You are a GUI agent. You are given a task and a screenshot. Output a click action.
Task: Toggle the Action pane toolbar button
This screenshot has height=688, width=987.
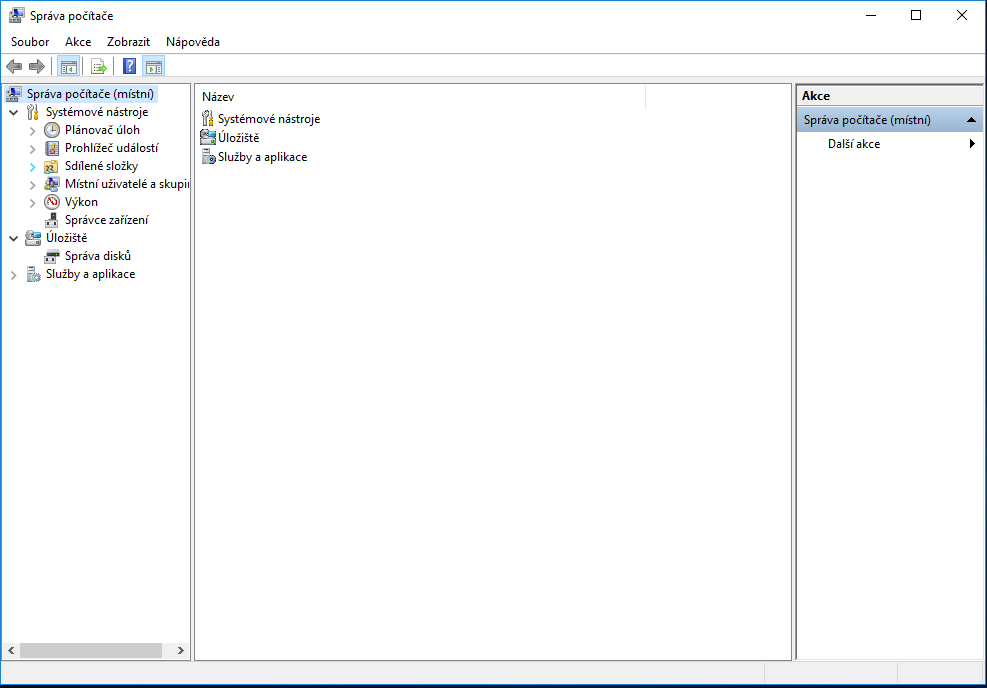pos(153,67)
